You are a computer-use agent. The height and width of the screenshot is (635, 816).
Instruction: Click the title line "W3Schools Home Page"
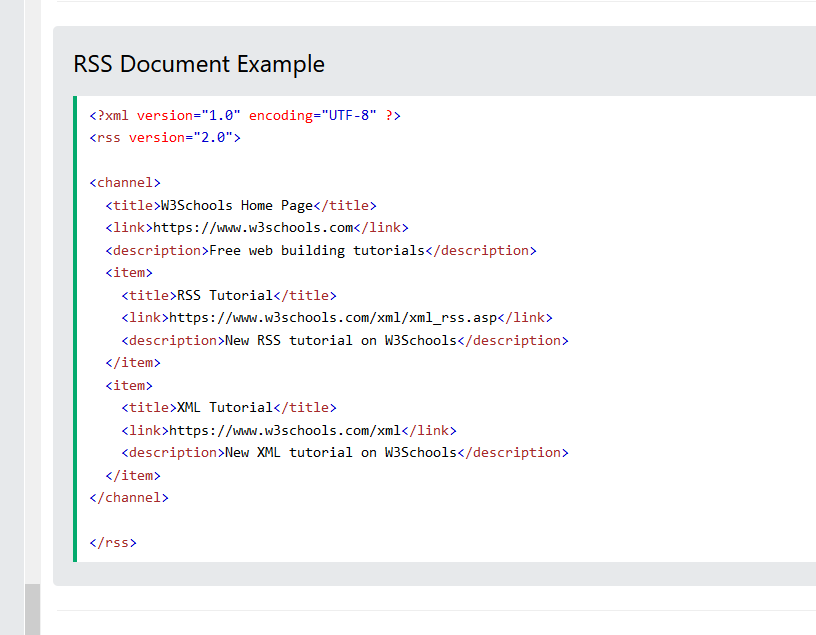(x=241, y=206)
